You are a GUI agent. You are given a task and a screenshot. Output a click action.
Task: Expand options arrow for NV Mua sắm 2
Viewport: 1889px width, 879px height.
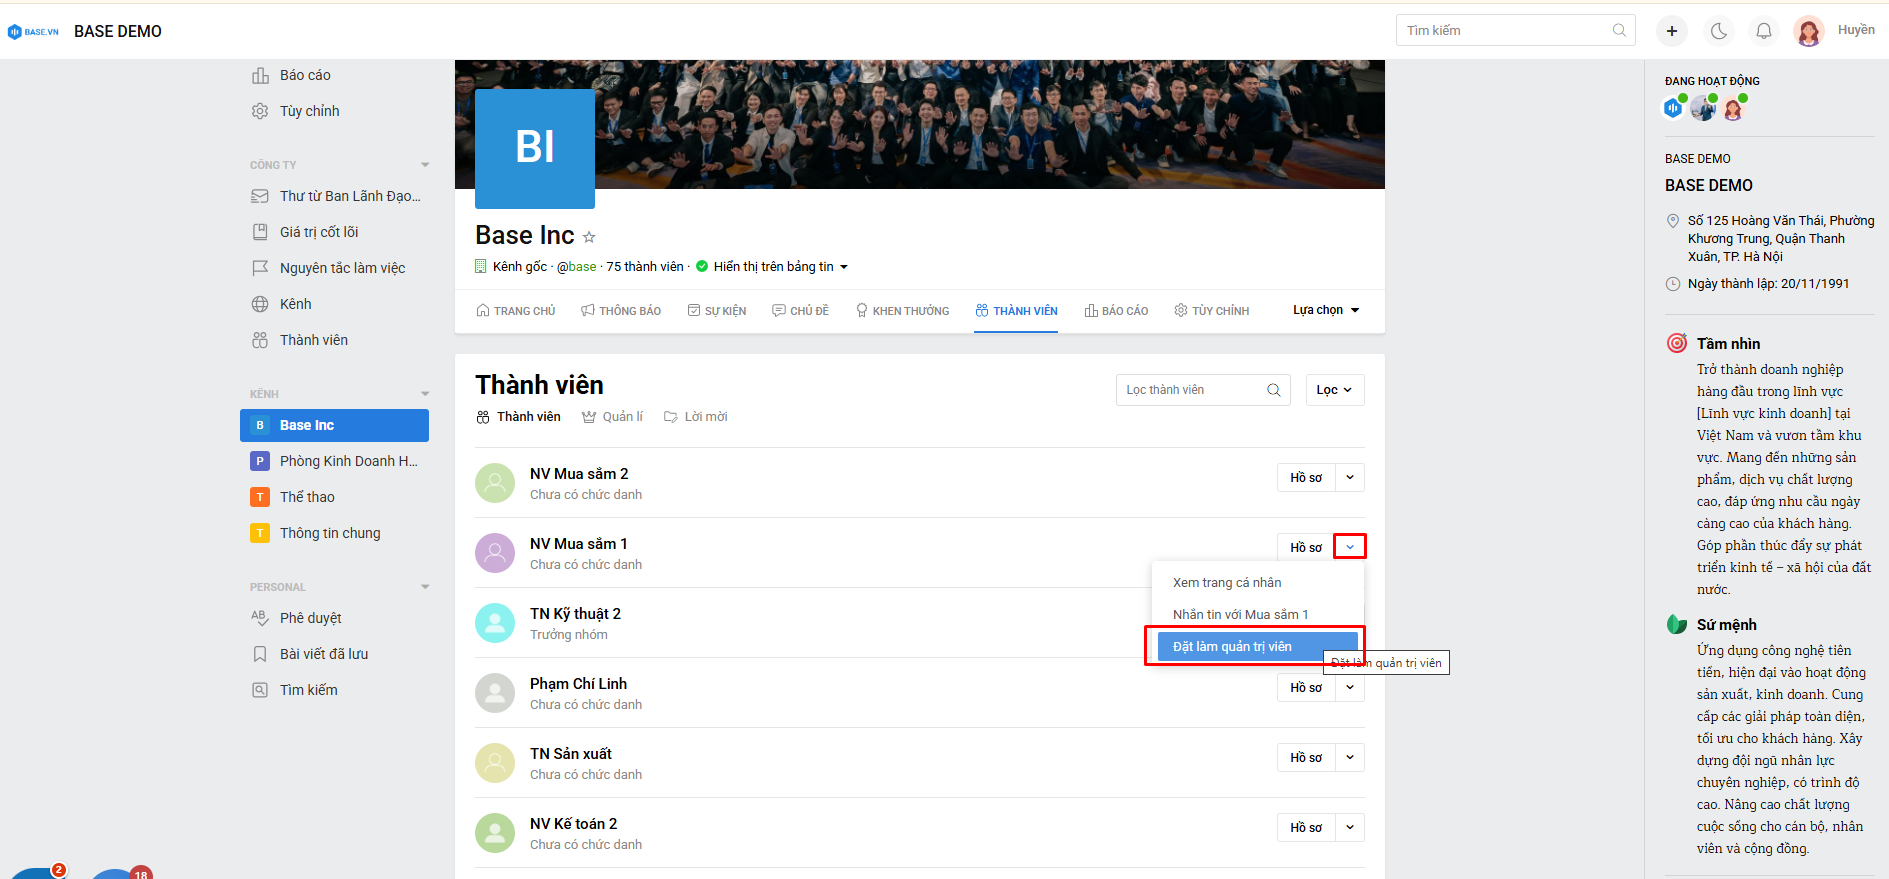point(1350,477)
